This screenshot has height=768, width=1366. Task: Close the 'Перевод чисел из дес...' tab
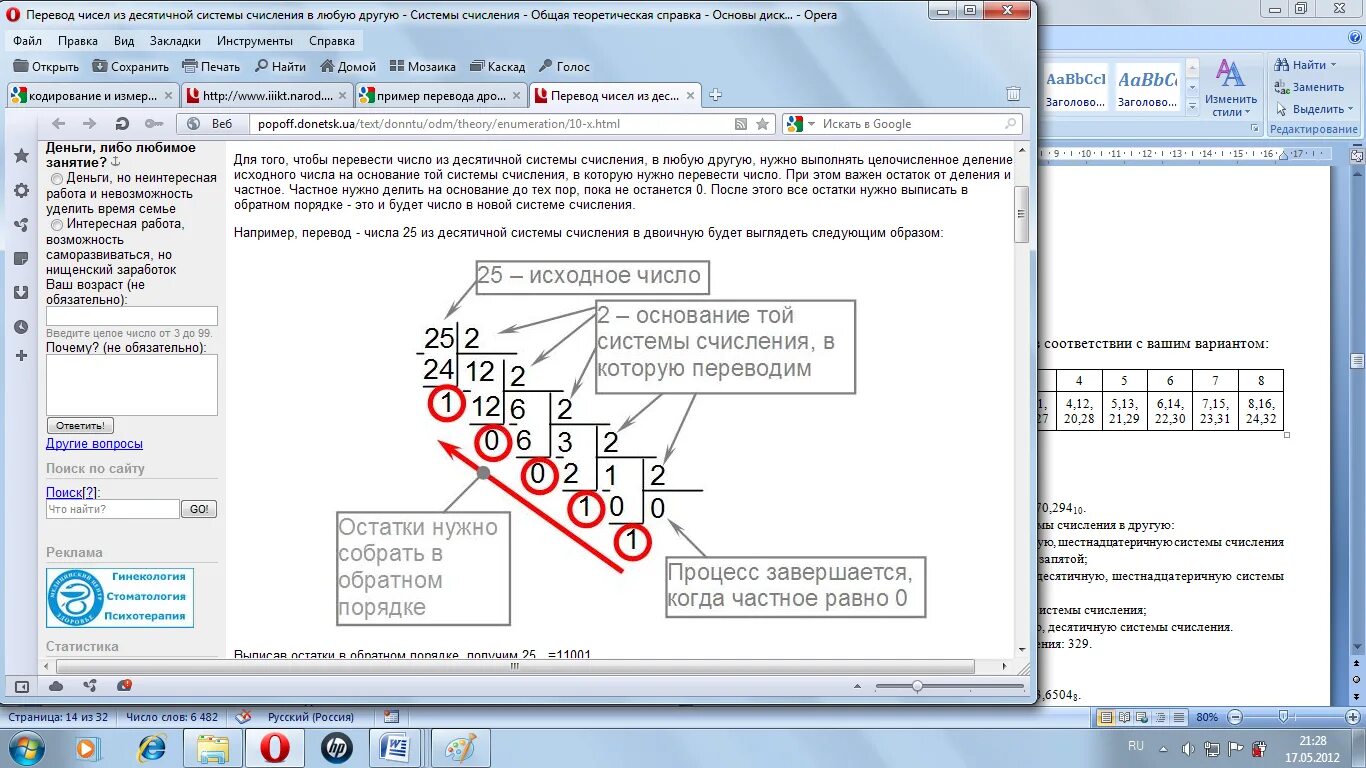pos(689,96)
